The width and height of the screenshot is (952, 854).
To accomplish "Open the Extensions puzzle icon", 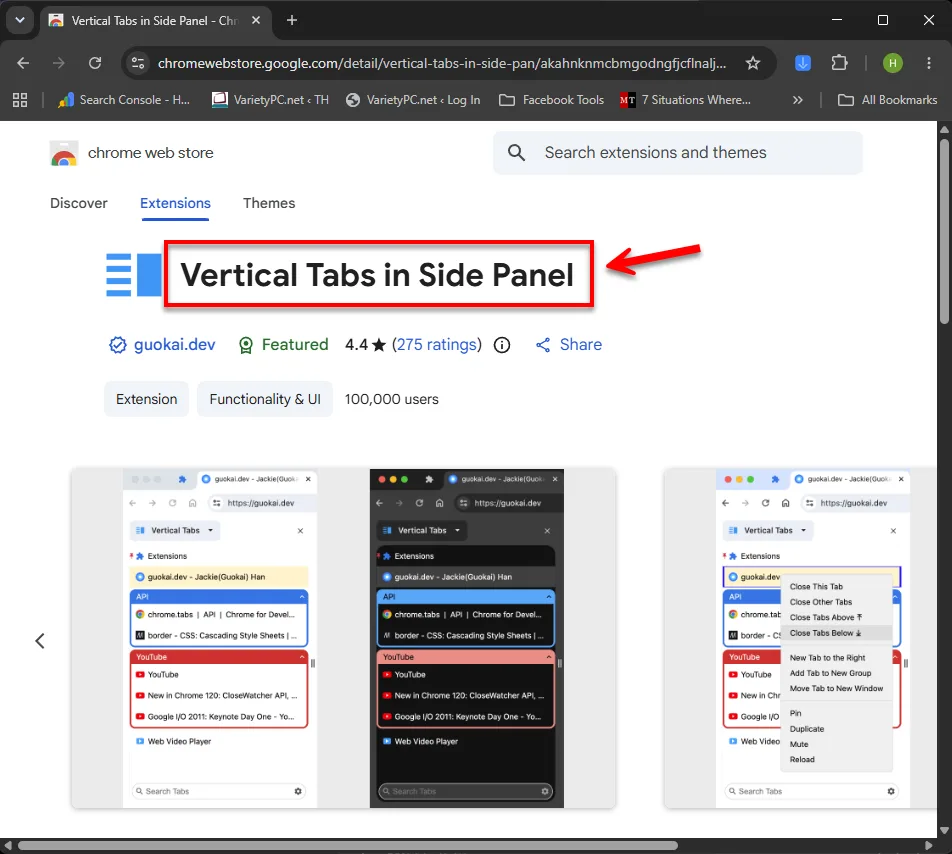I will point(839,63).
